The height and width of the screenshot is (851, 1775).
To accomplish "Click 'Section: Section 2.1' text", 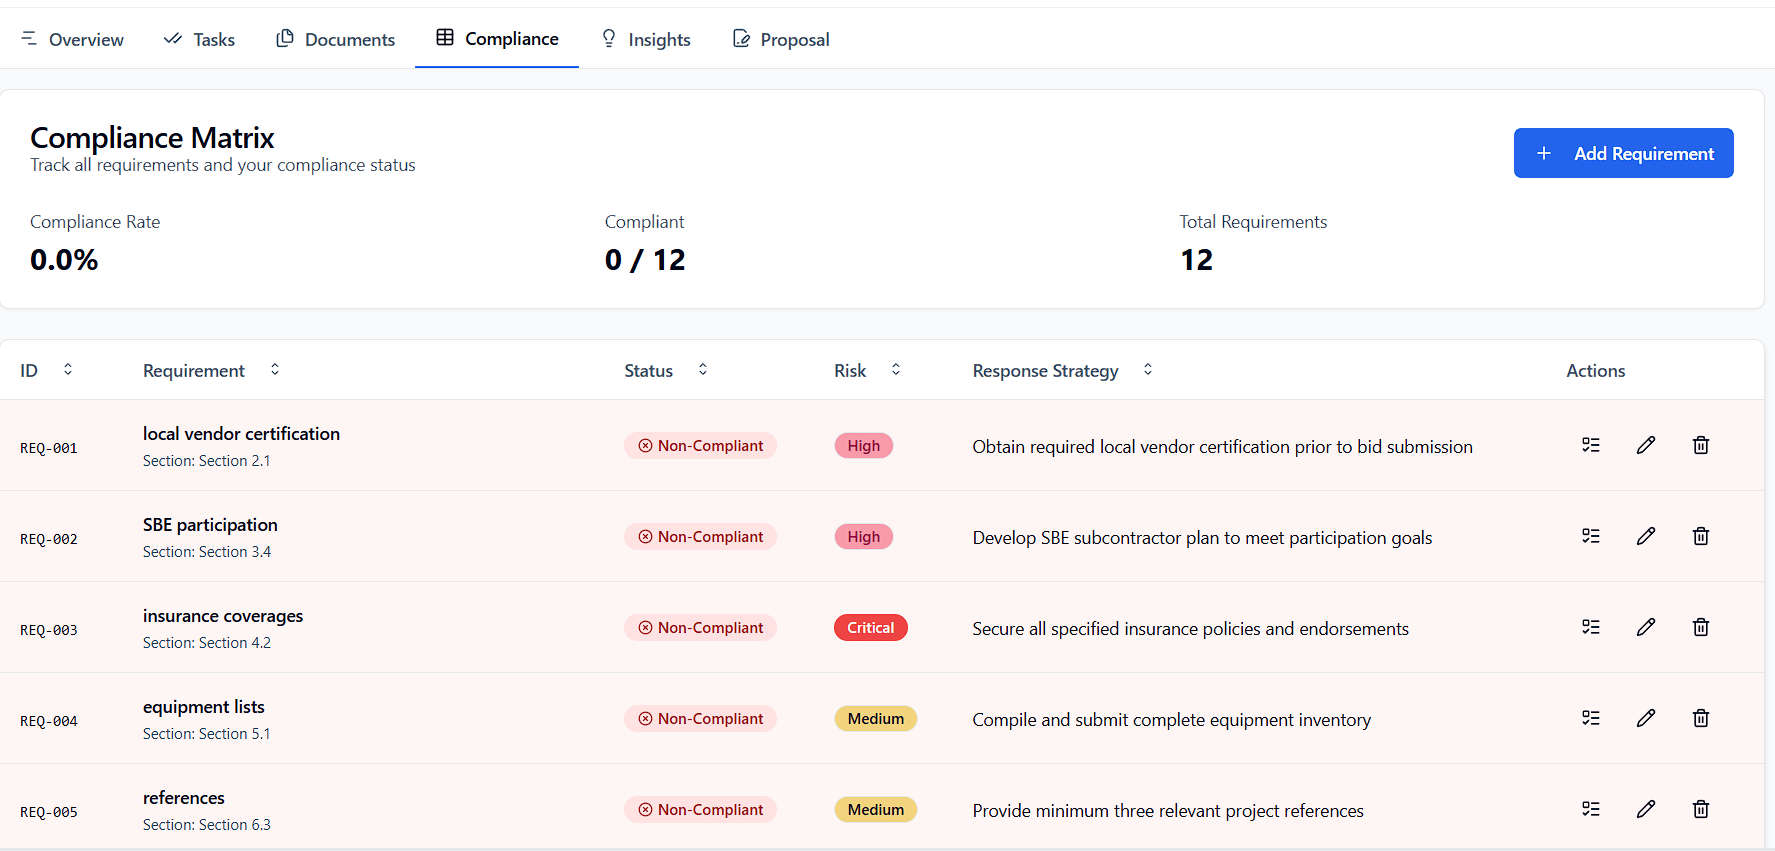I will [x=207, y=461].
